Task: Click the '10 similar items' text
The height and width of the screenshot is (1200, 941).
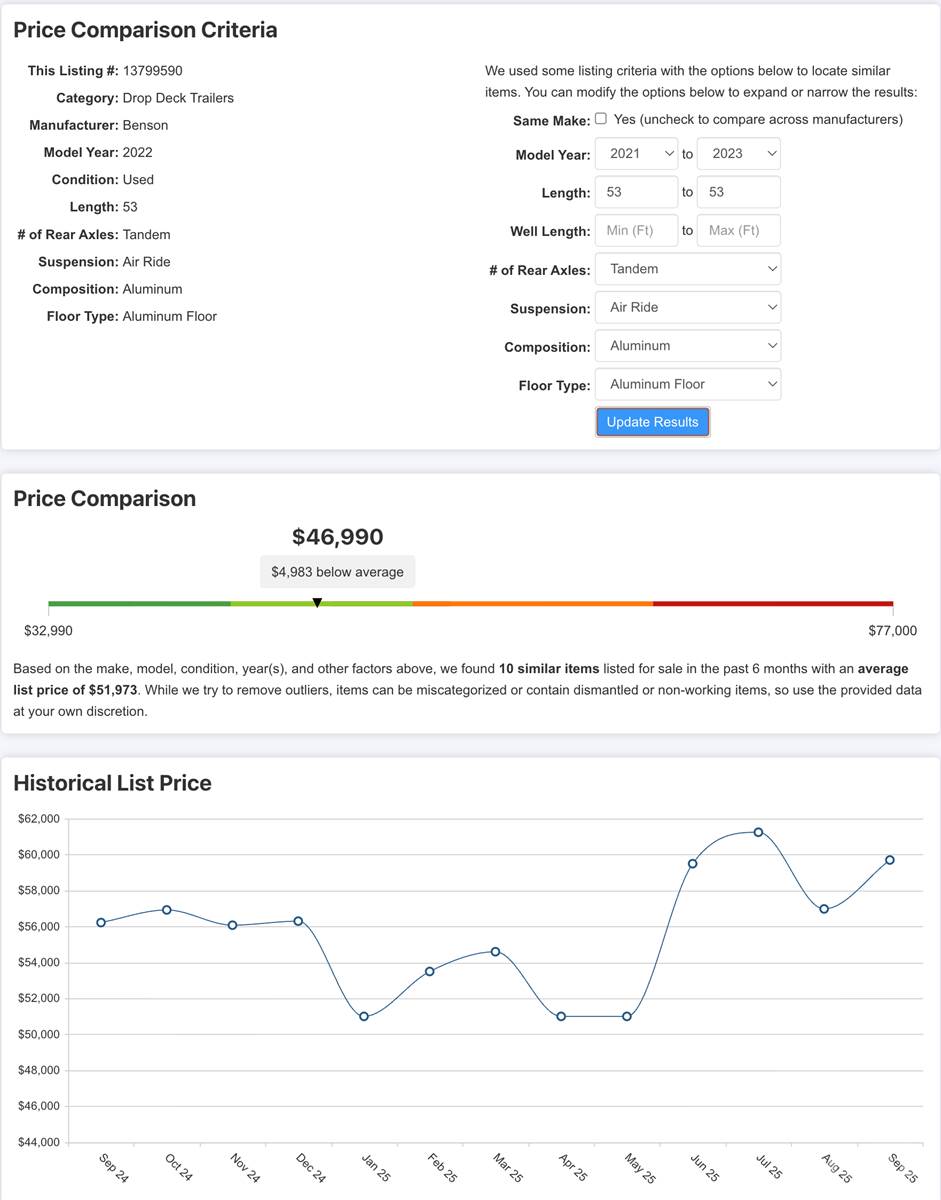Action: pos(549,669)
